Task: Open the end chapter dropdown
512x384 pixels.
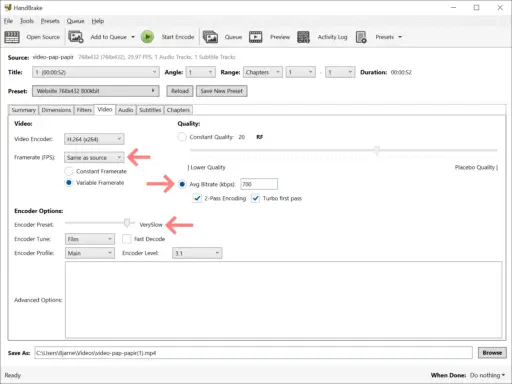Action: click(x=340, y=72)
